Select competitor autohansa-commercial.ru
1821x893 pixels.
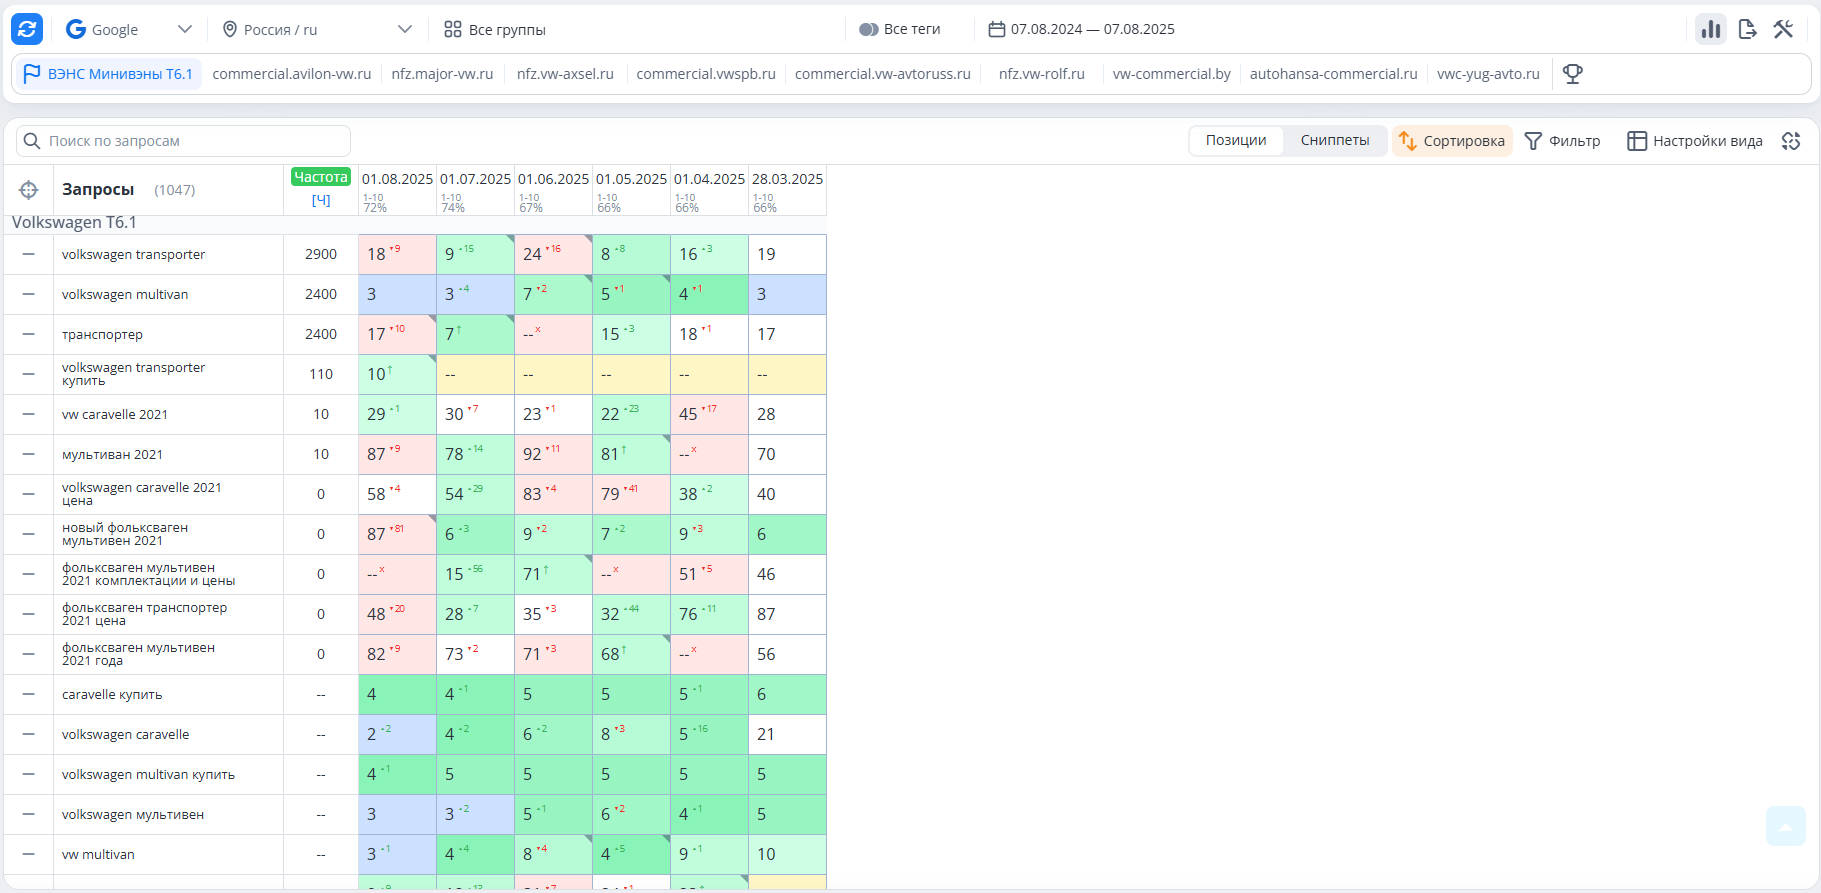tap(1334, 74)
